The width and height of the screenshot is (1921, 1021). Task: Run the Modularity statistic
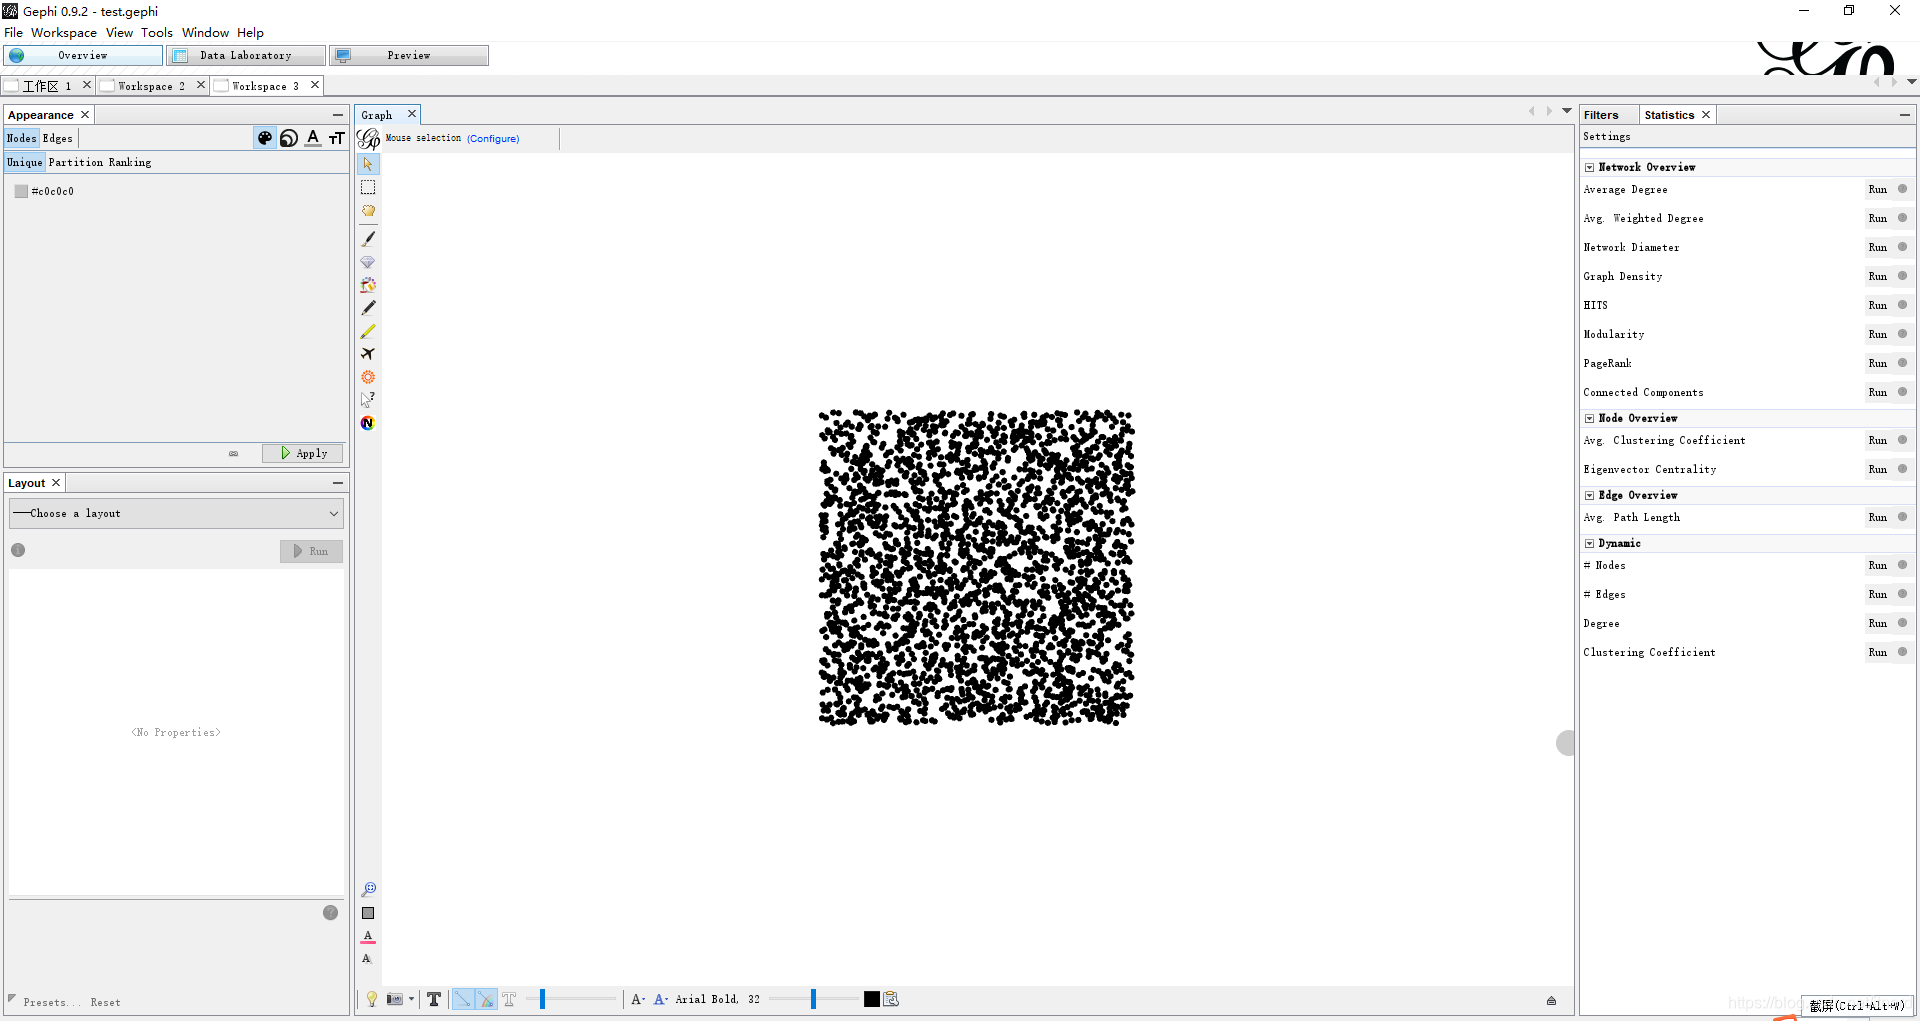point(1878,335)
